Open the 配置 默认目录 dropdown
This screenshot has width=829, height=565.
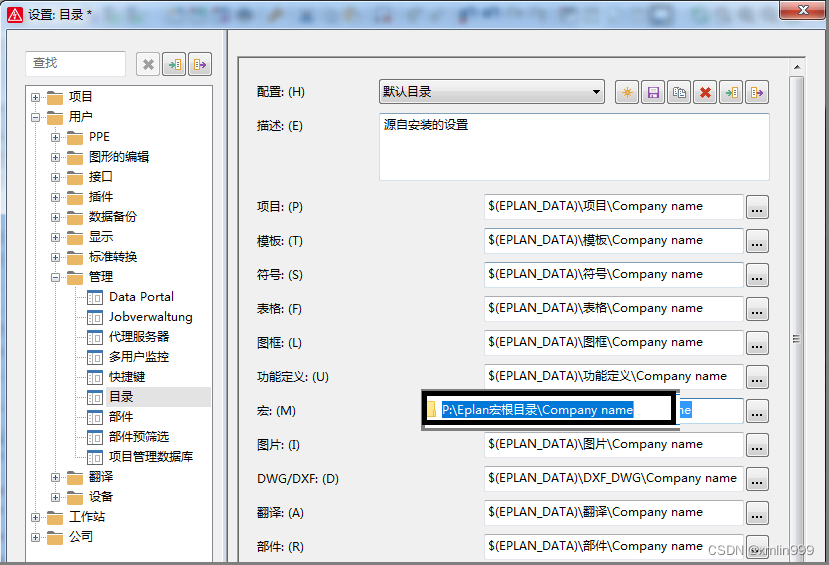pos(492,92)
